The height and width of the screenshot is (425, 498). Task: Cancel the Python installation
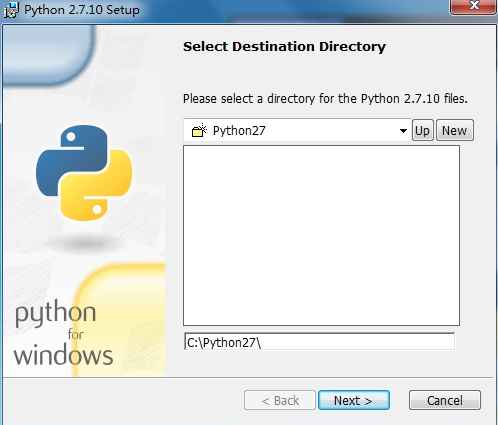coord(445,400)
